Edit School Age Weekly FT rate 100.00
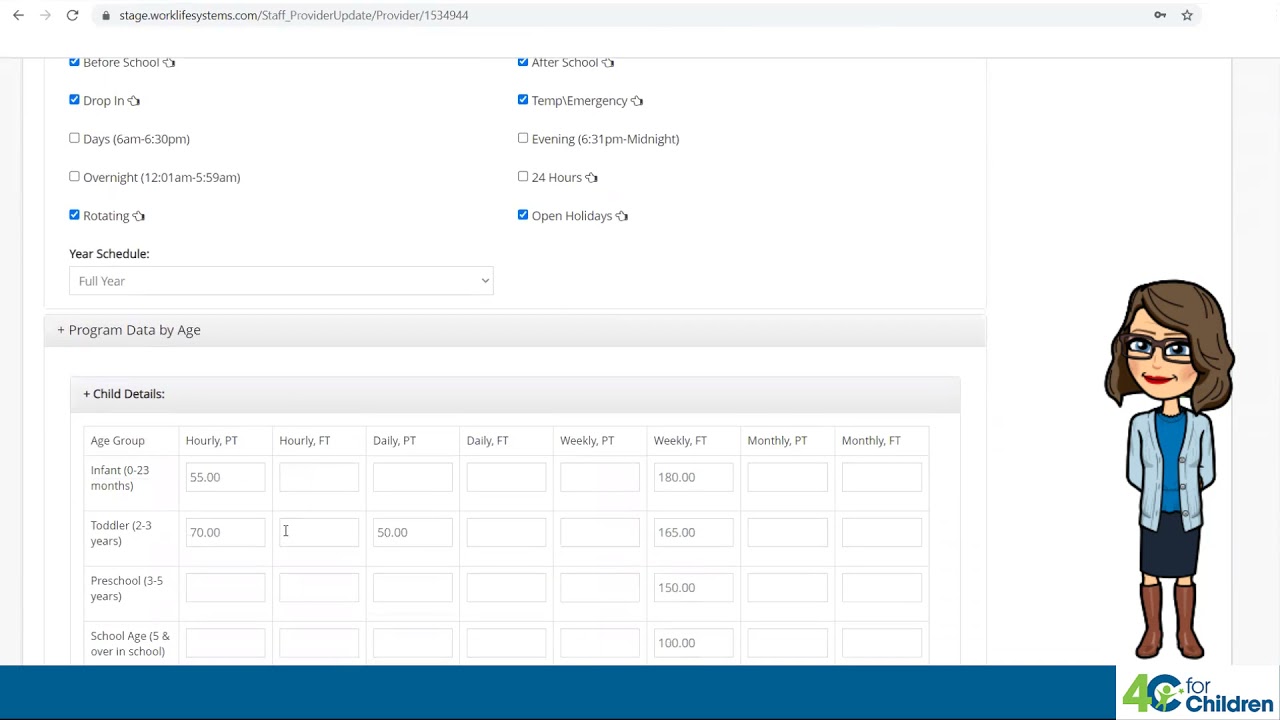The height and width of the screenshot is (720, 1280). click(694, 643)
